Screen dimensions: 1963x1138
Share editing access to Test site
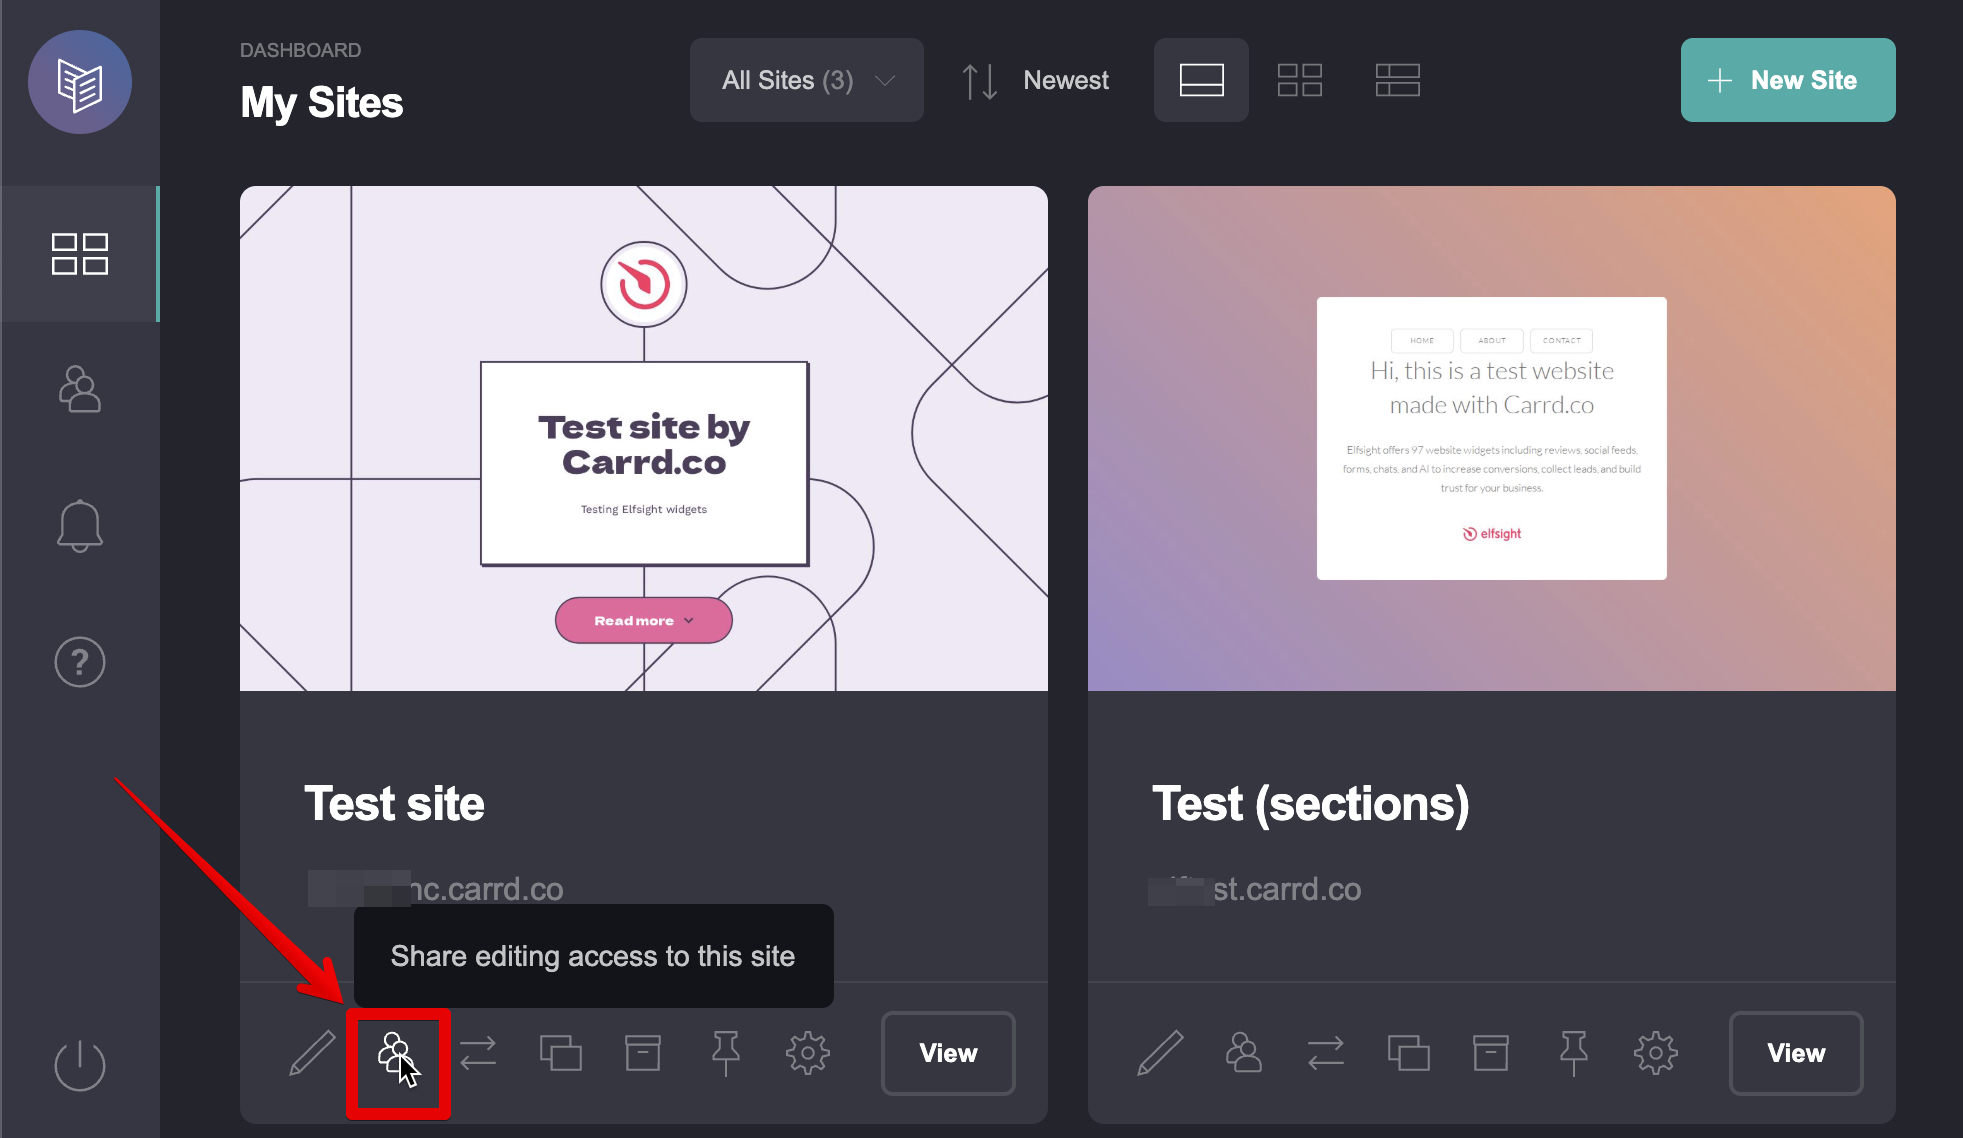[397, 1056]
